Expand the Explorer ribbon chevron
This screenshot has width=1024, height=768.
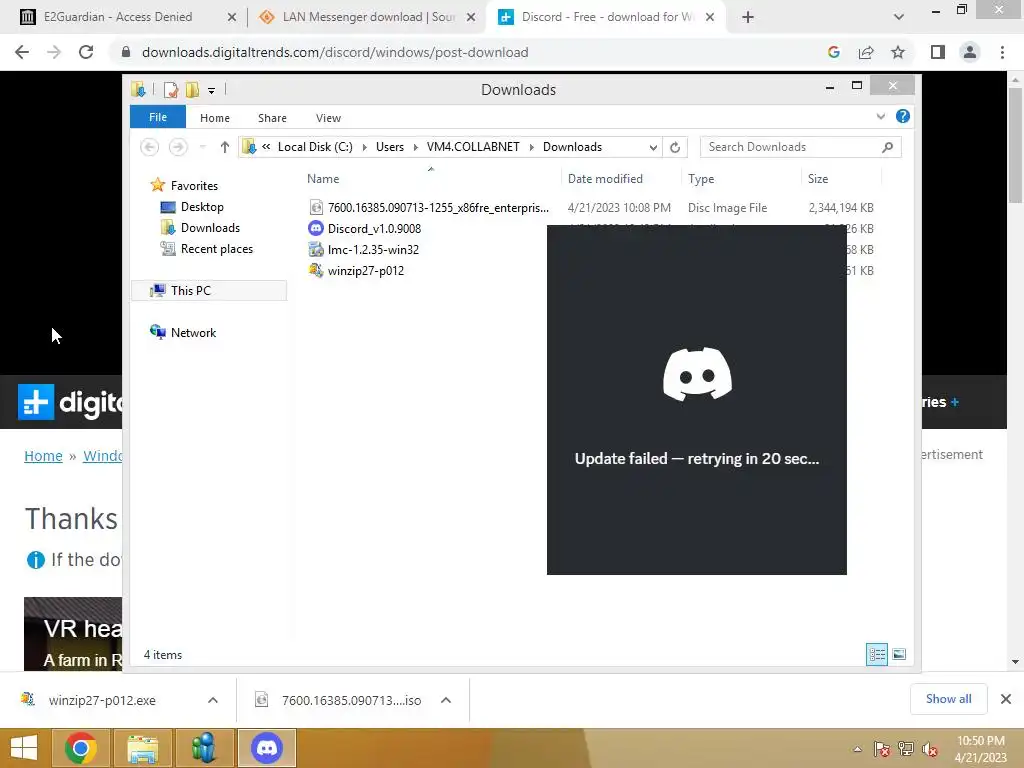[881, 116]
